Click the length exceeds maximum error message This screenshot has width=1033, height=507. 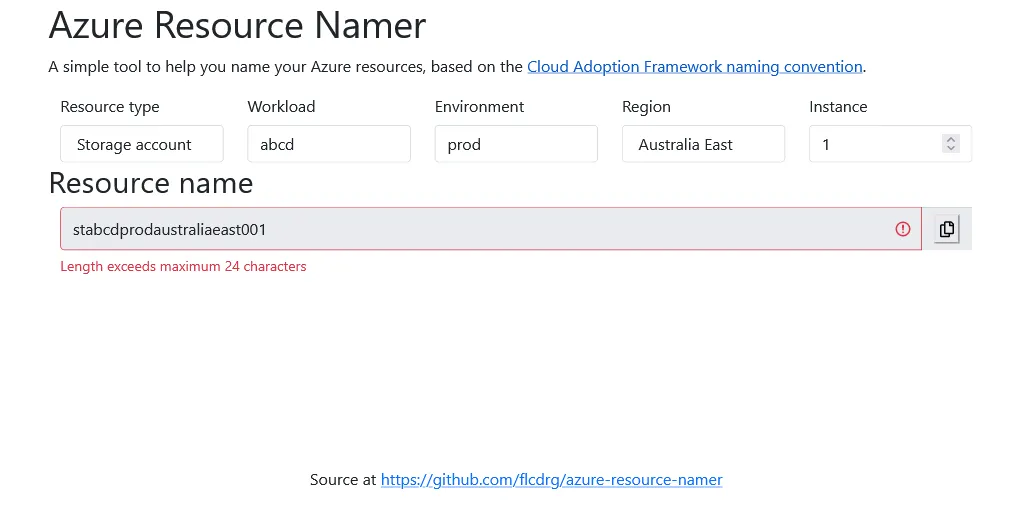point(183,267)
